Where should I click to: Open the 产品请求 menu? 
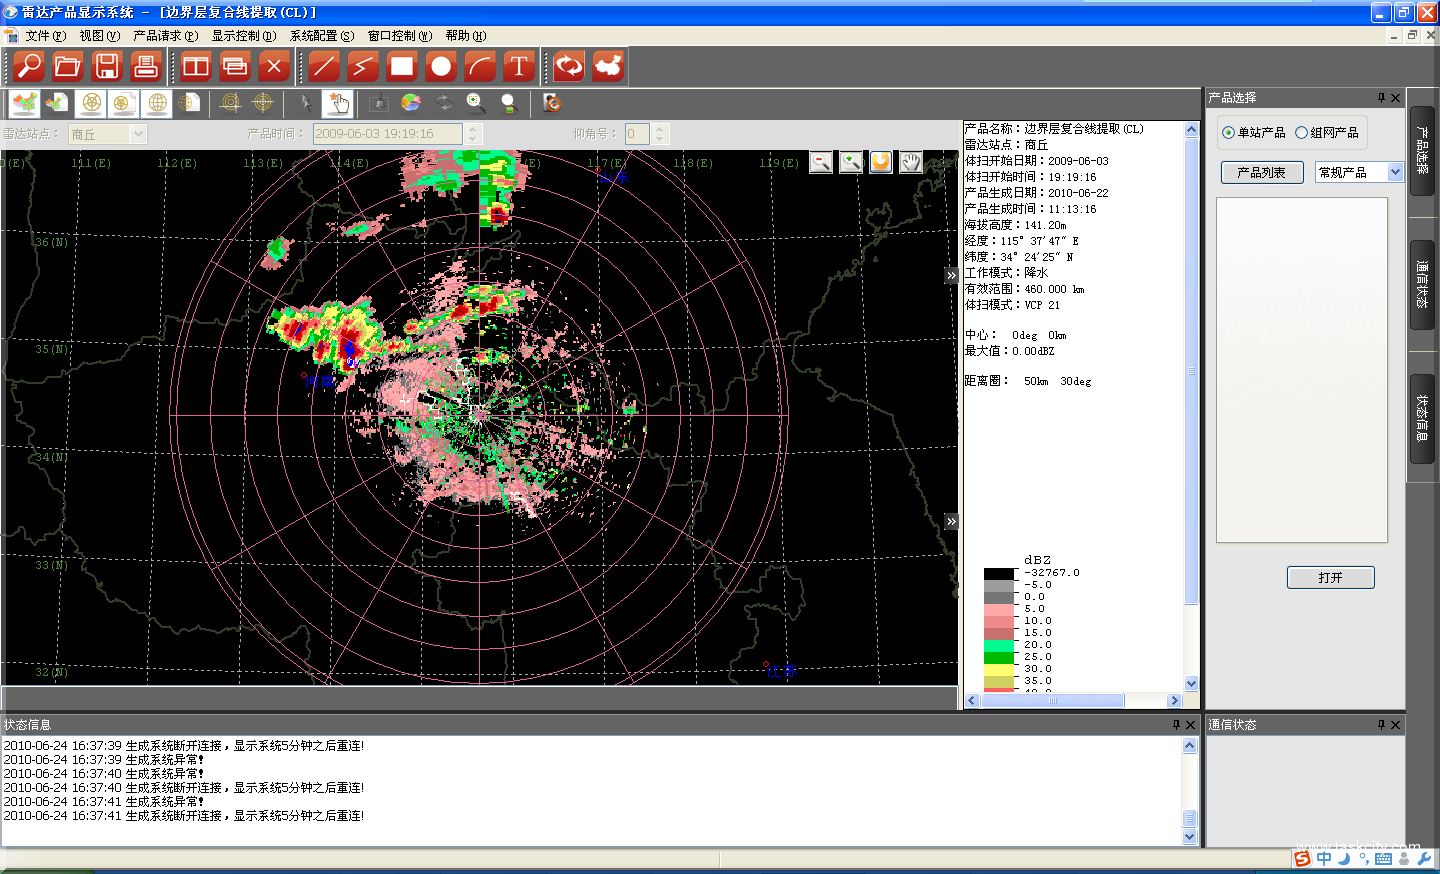pos(165,36)
